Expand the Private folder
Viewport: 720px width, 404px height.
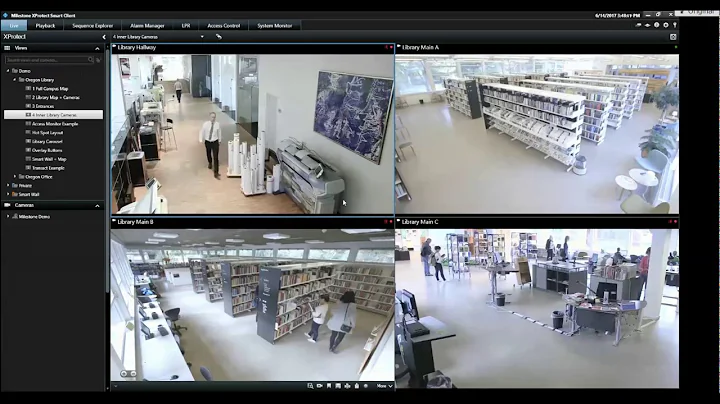coord(8,185)
